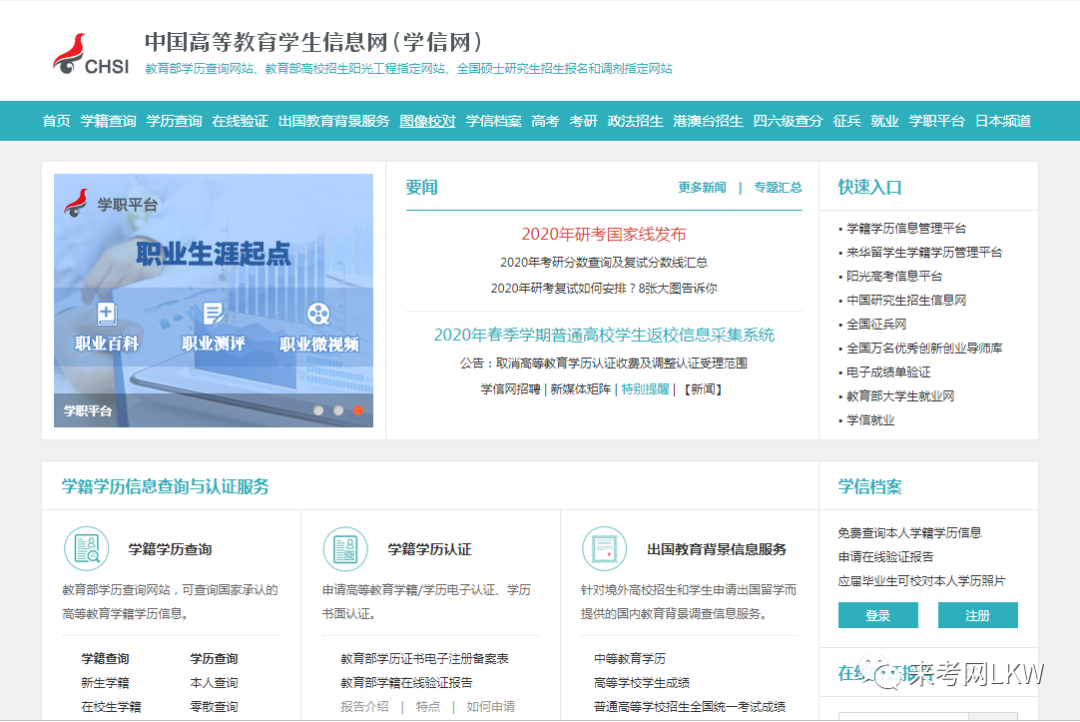
Task: Click 学信网招聘 link
Action: (510, 389)
